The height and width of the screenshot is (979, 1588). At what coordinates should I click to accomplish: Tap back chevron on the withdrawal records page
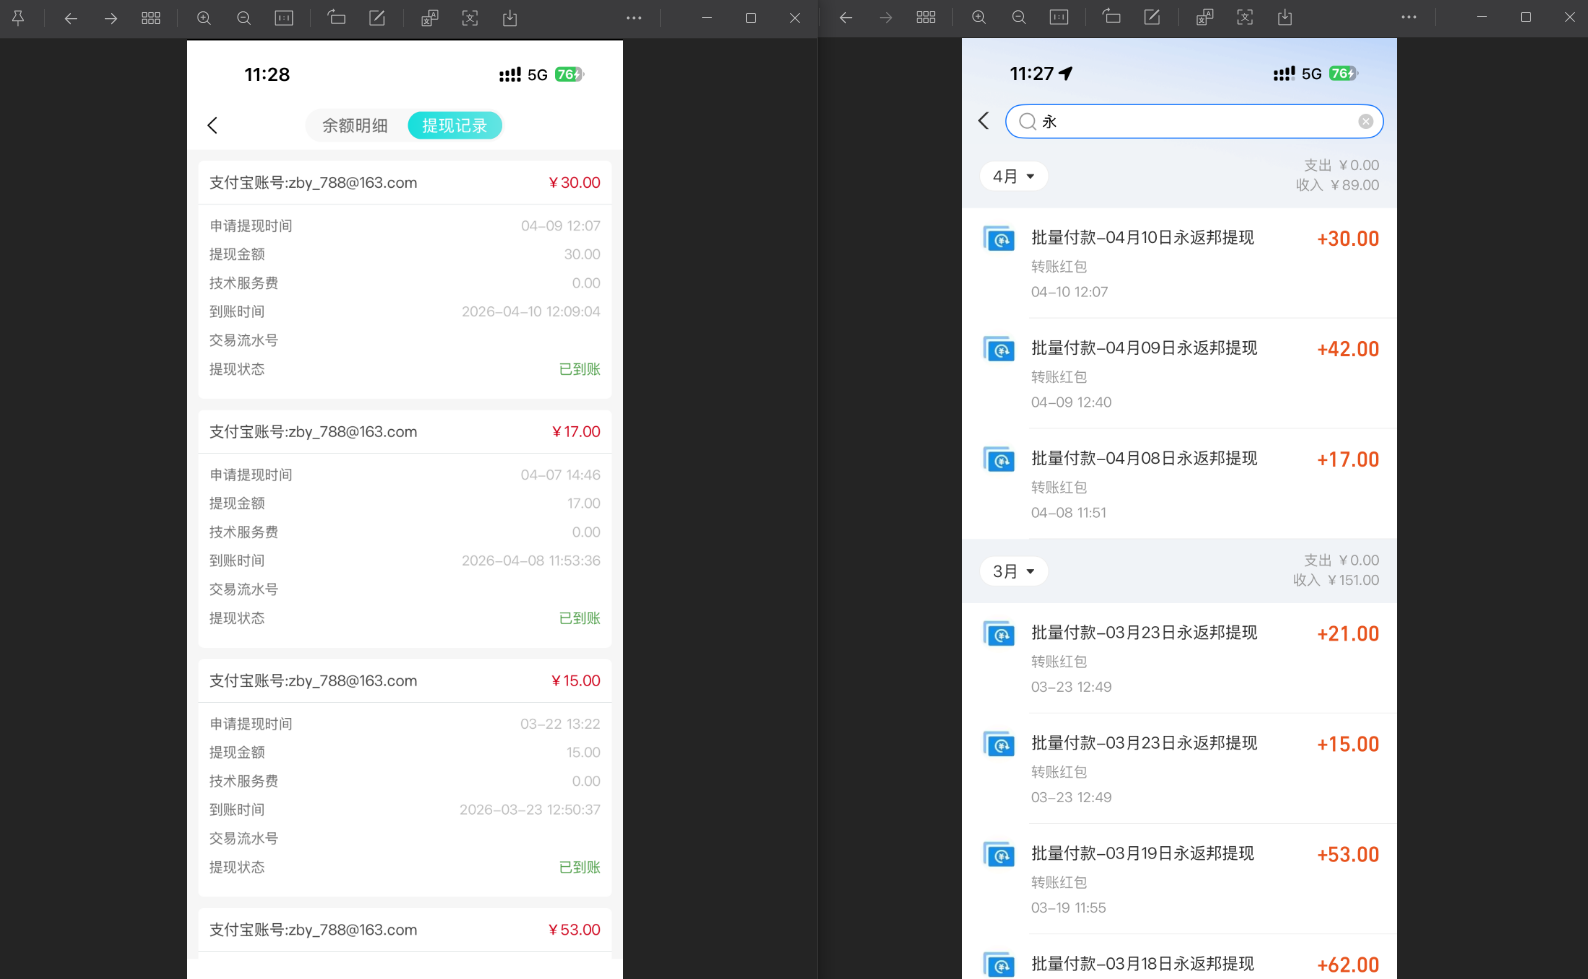pyautogui.click(x=212, y=125)
